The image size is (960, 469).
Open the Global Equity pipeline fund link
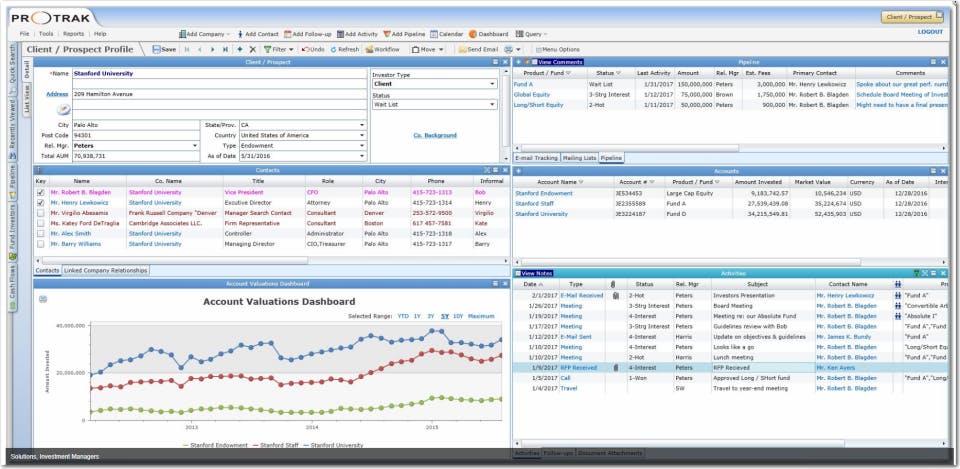coord(531,95)
